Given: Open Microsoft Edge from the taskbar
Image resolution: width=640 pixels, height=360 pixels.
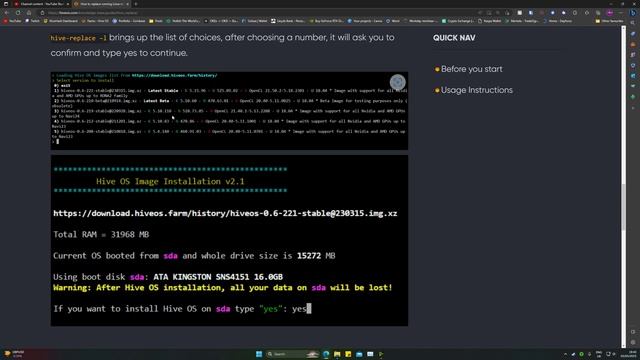Looking at the screenshot, I should pos(326,354).
